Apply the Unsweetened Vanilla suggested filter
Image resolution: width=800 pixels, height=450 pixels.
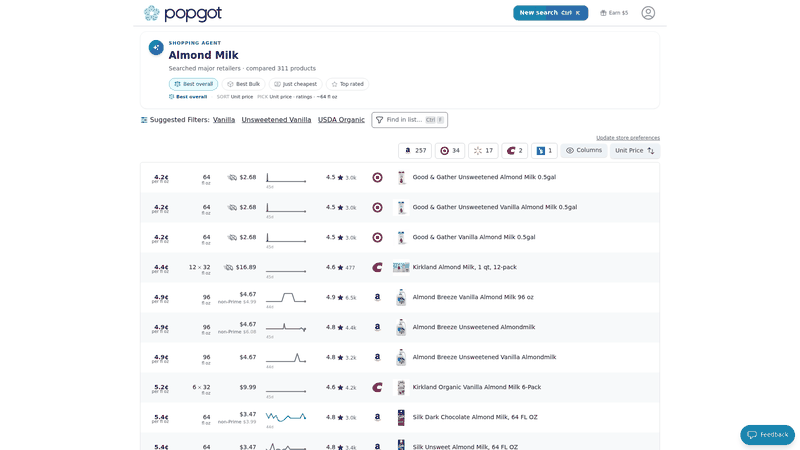276,120
